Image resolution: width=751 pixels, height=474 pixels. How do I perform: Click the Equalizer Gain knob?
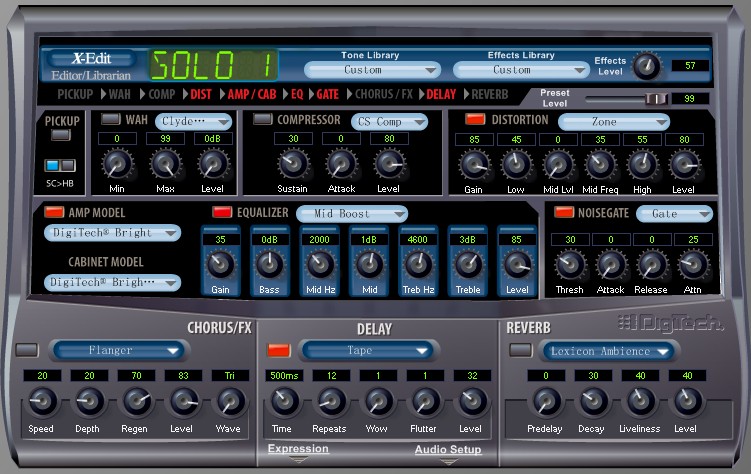220,265
